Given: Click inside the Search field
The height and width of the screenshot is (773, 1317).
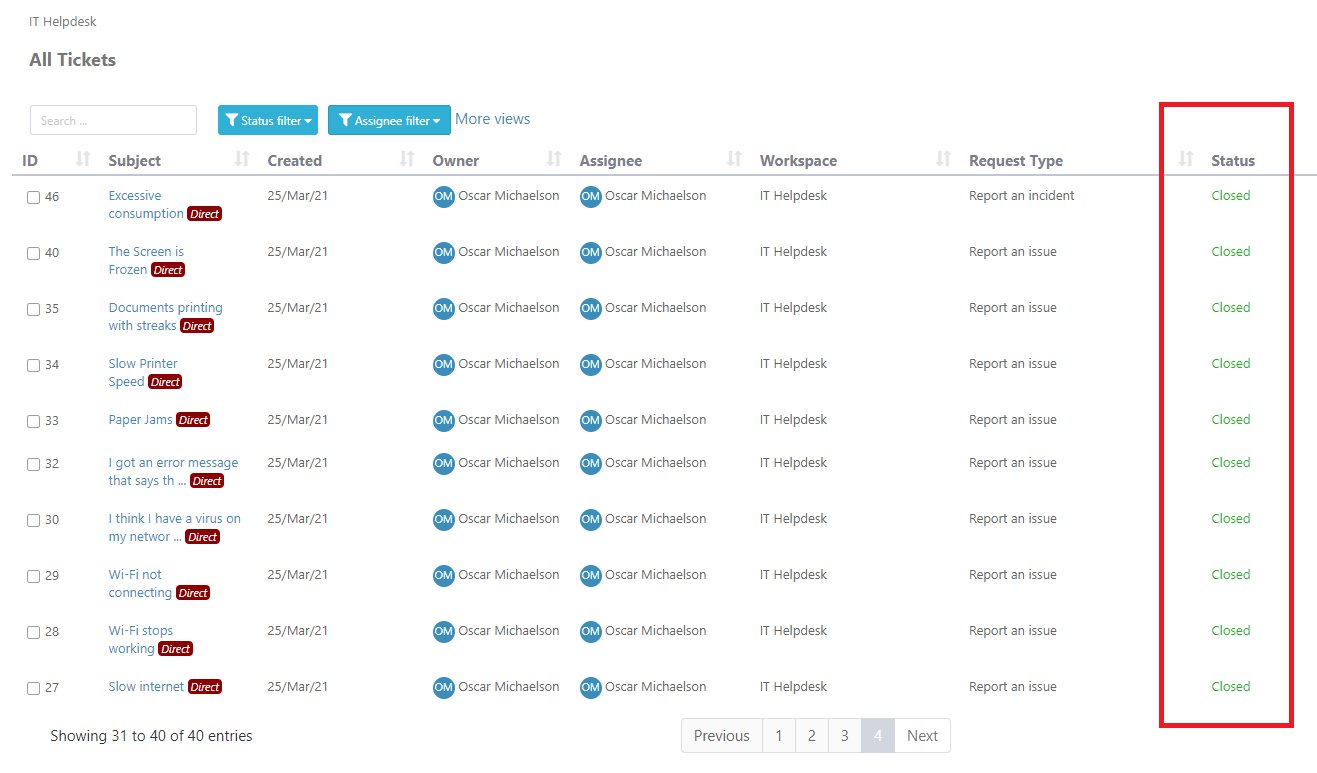Looking at the screenshot, I should tap(112, 119).
